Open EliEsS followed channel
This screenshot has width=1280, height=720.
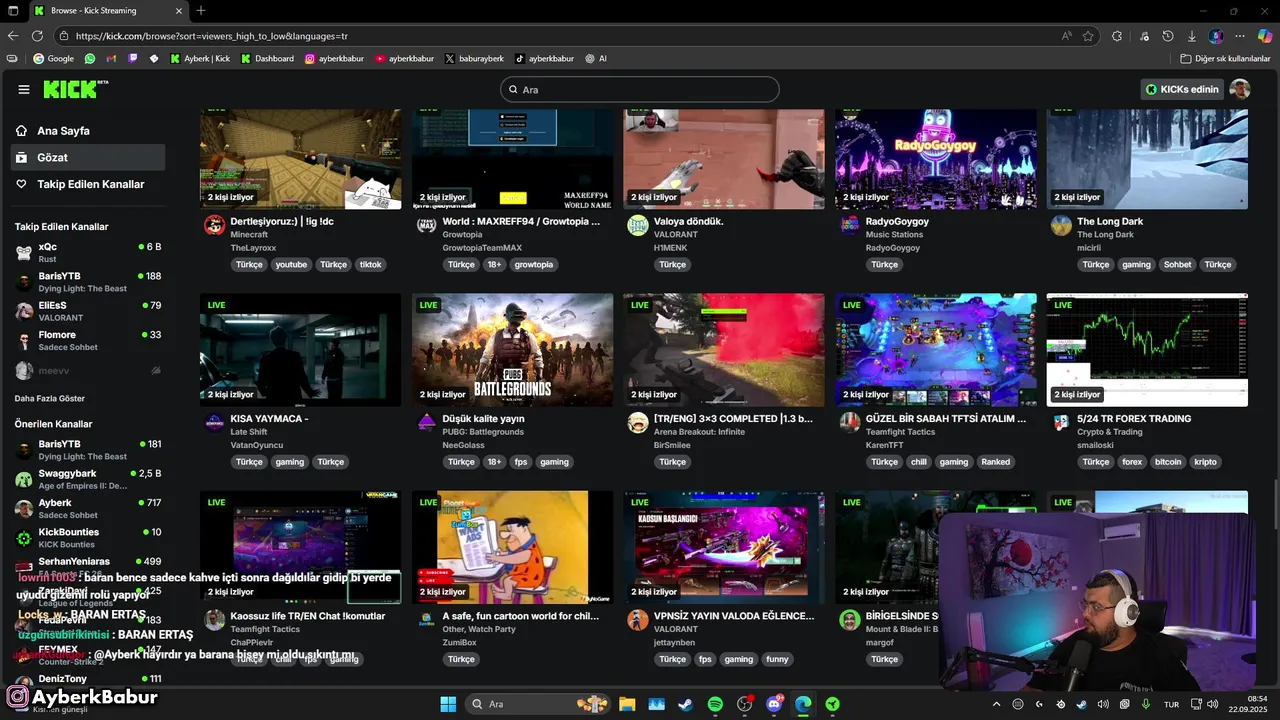pos(88,311)
